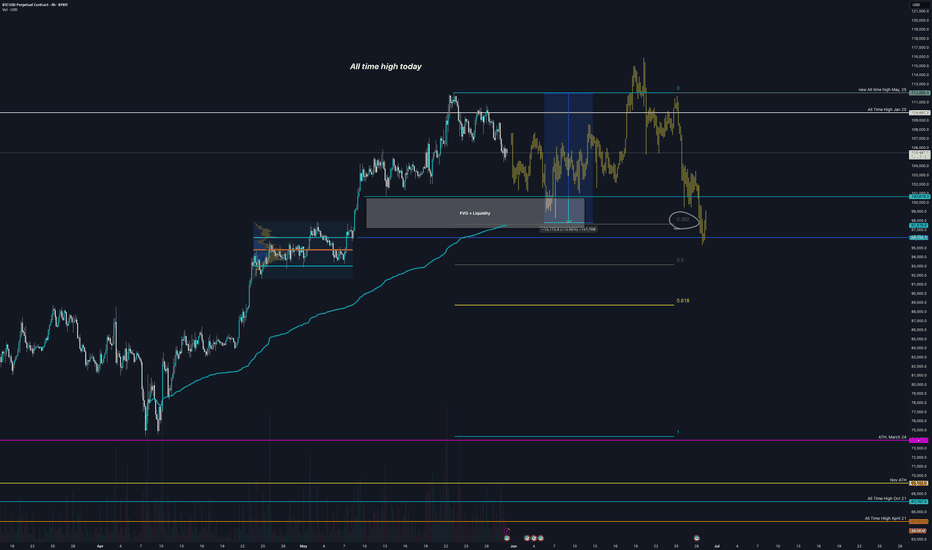Screen dimensions: 932x550
Task: Select the Fibonacci level 1 label
Action: click(678, 432)
